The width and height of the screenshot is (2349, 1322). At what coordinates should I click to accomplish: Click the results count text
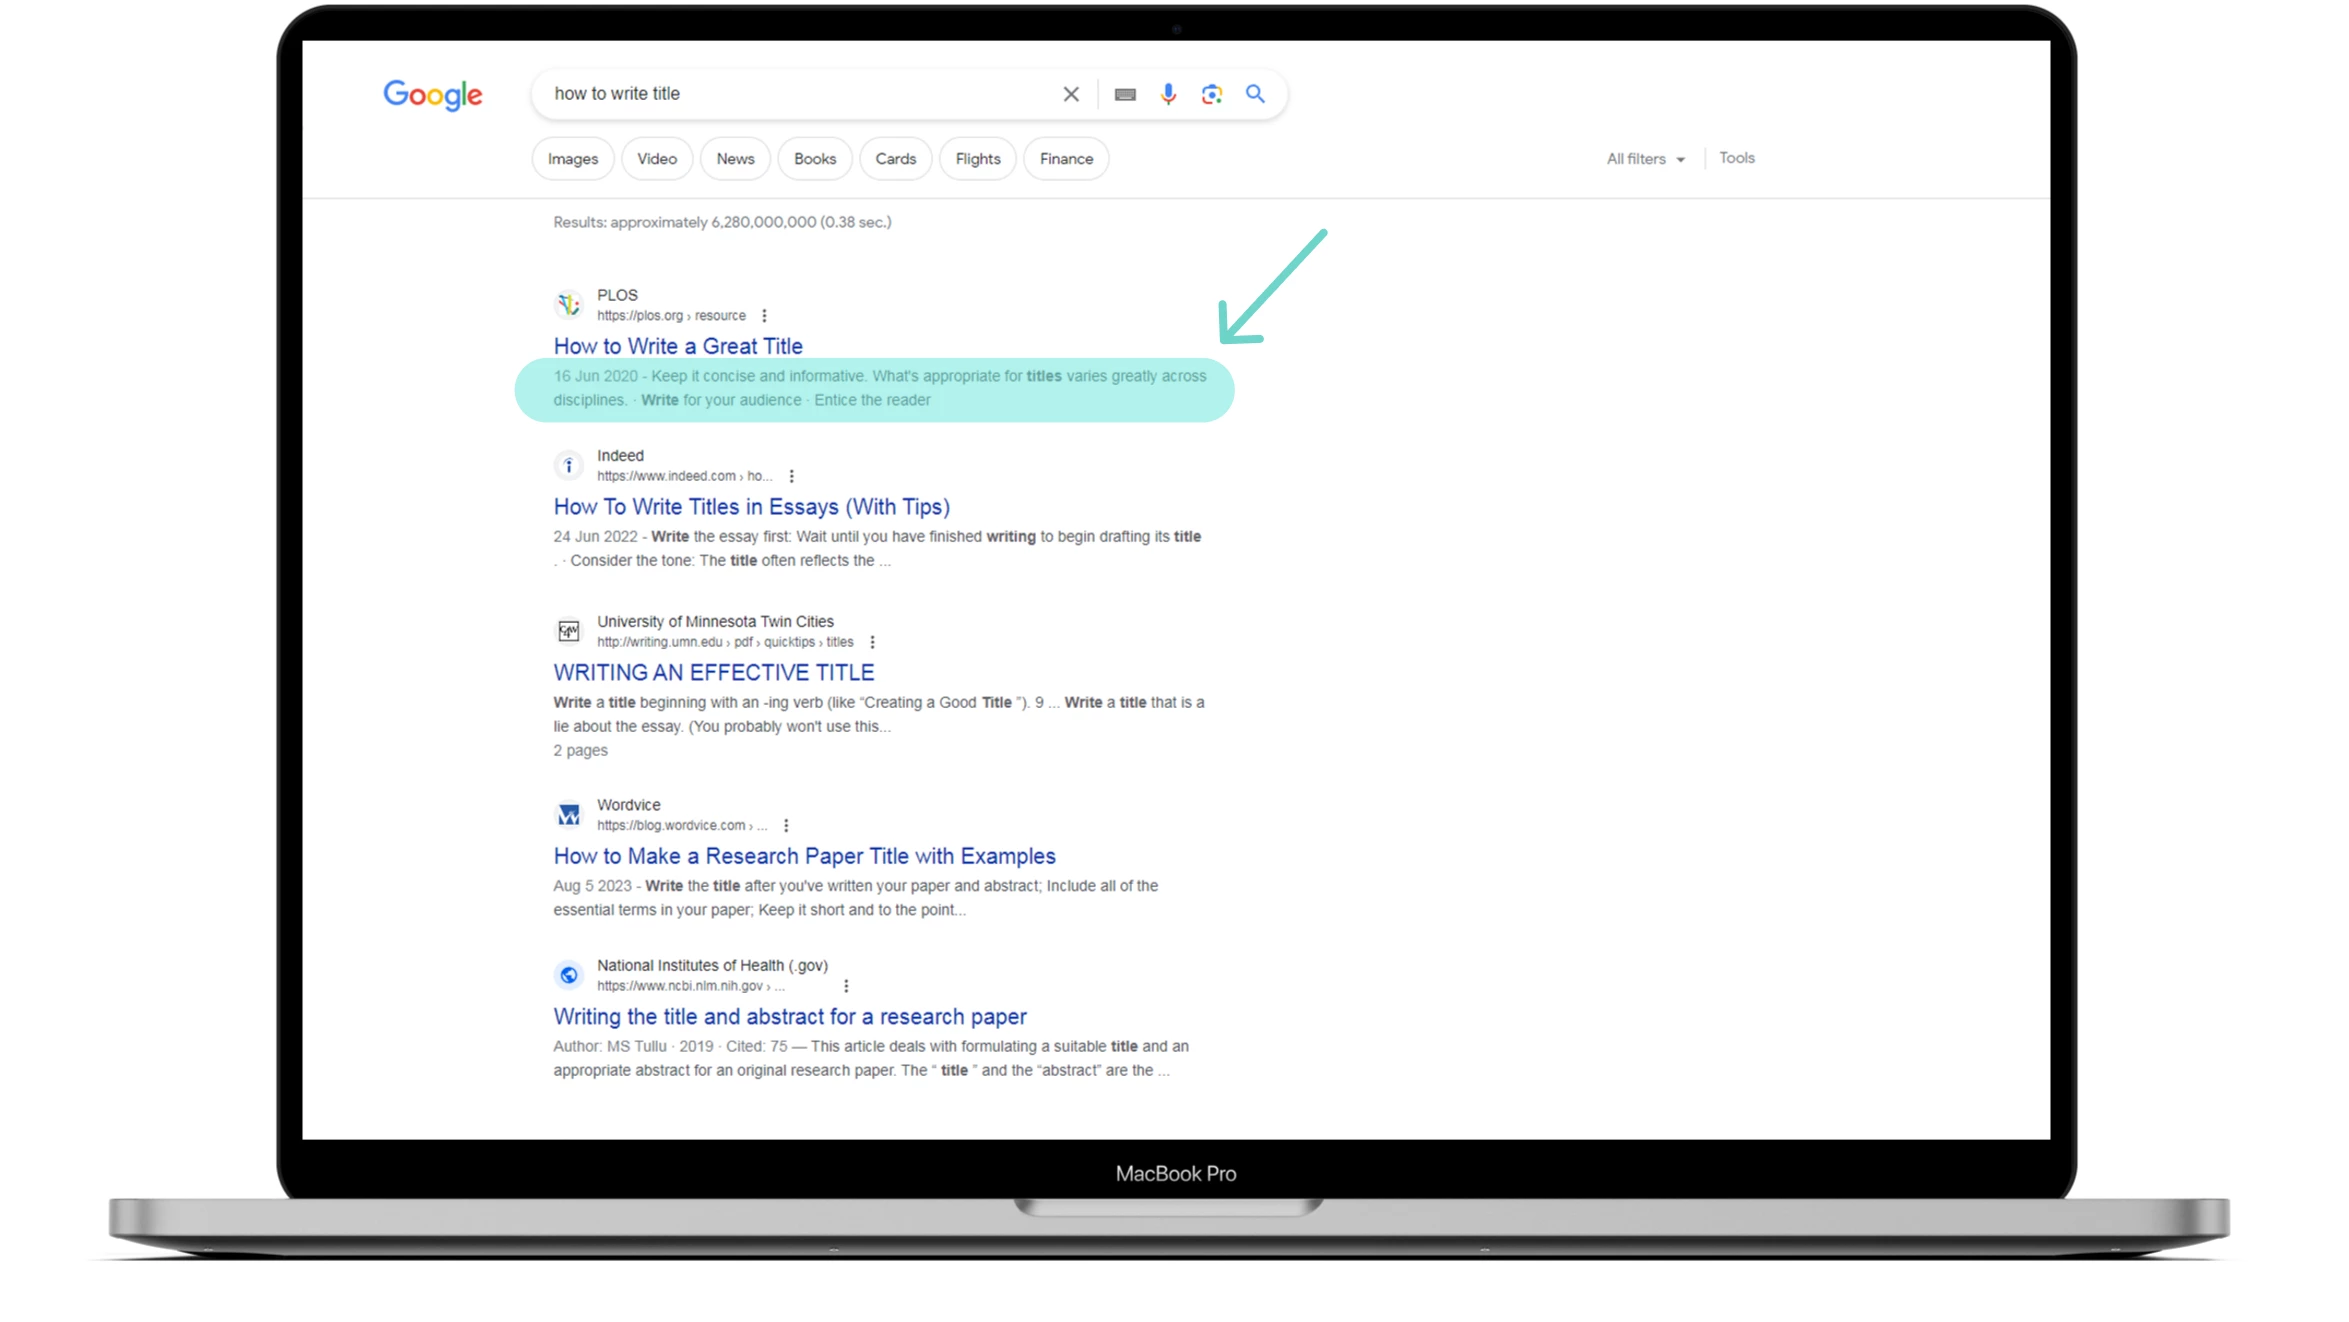(x=722, y=222)
